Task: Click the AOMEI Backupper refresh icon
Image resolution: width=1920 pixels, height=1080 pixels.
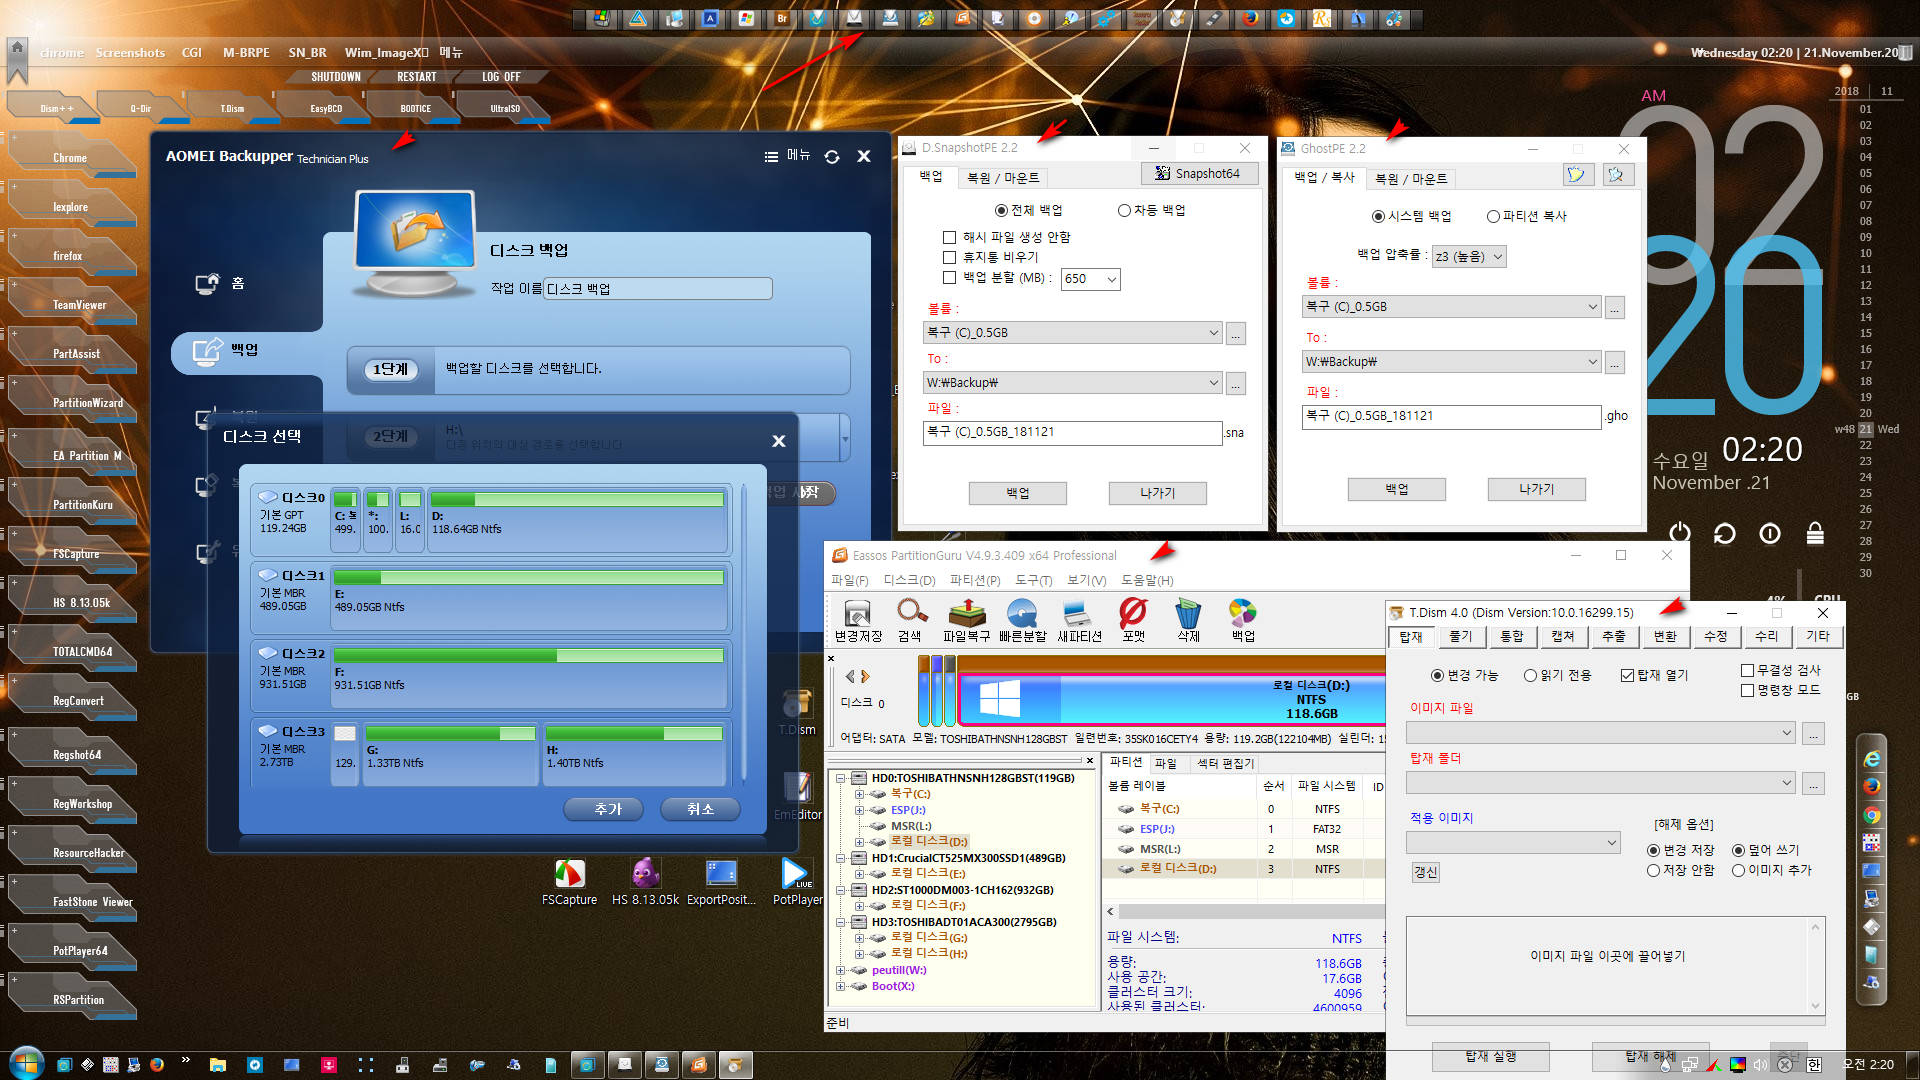Action: point(832,157)
